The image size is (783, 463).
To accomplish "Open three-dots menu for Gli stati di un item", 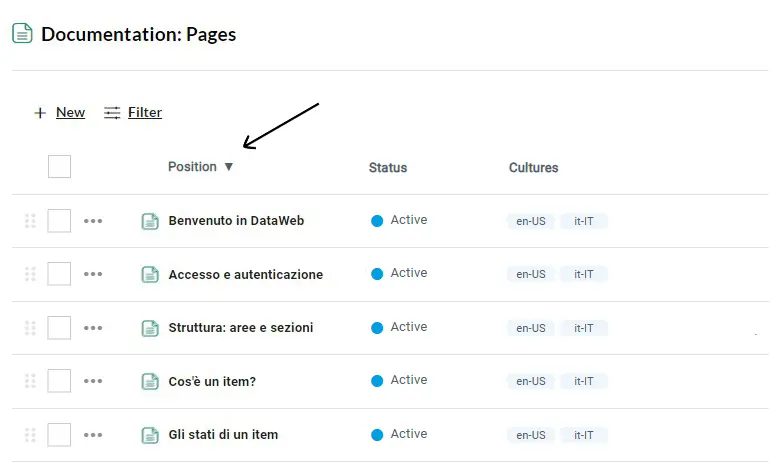I will [x=93, y=435].
